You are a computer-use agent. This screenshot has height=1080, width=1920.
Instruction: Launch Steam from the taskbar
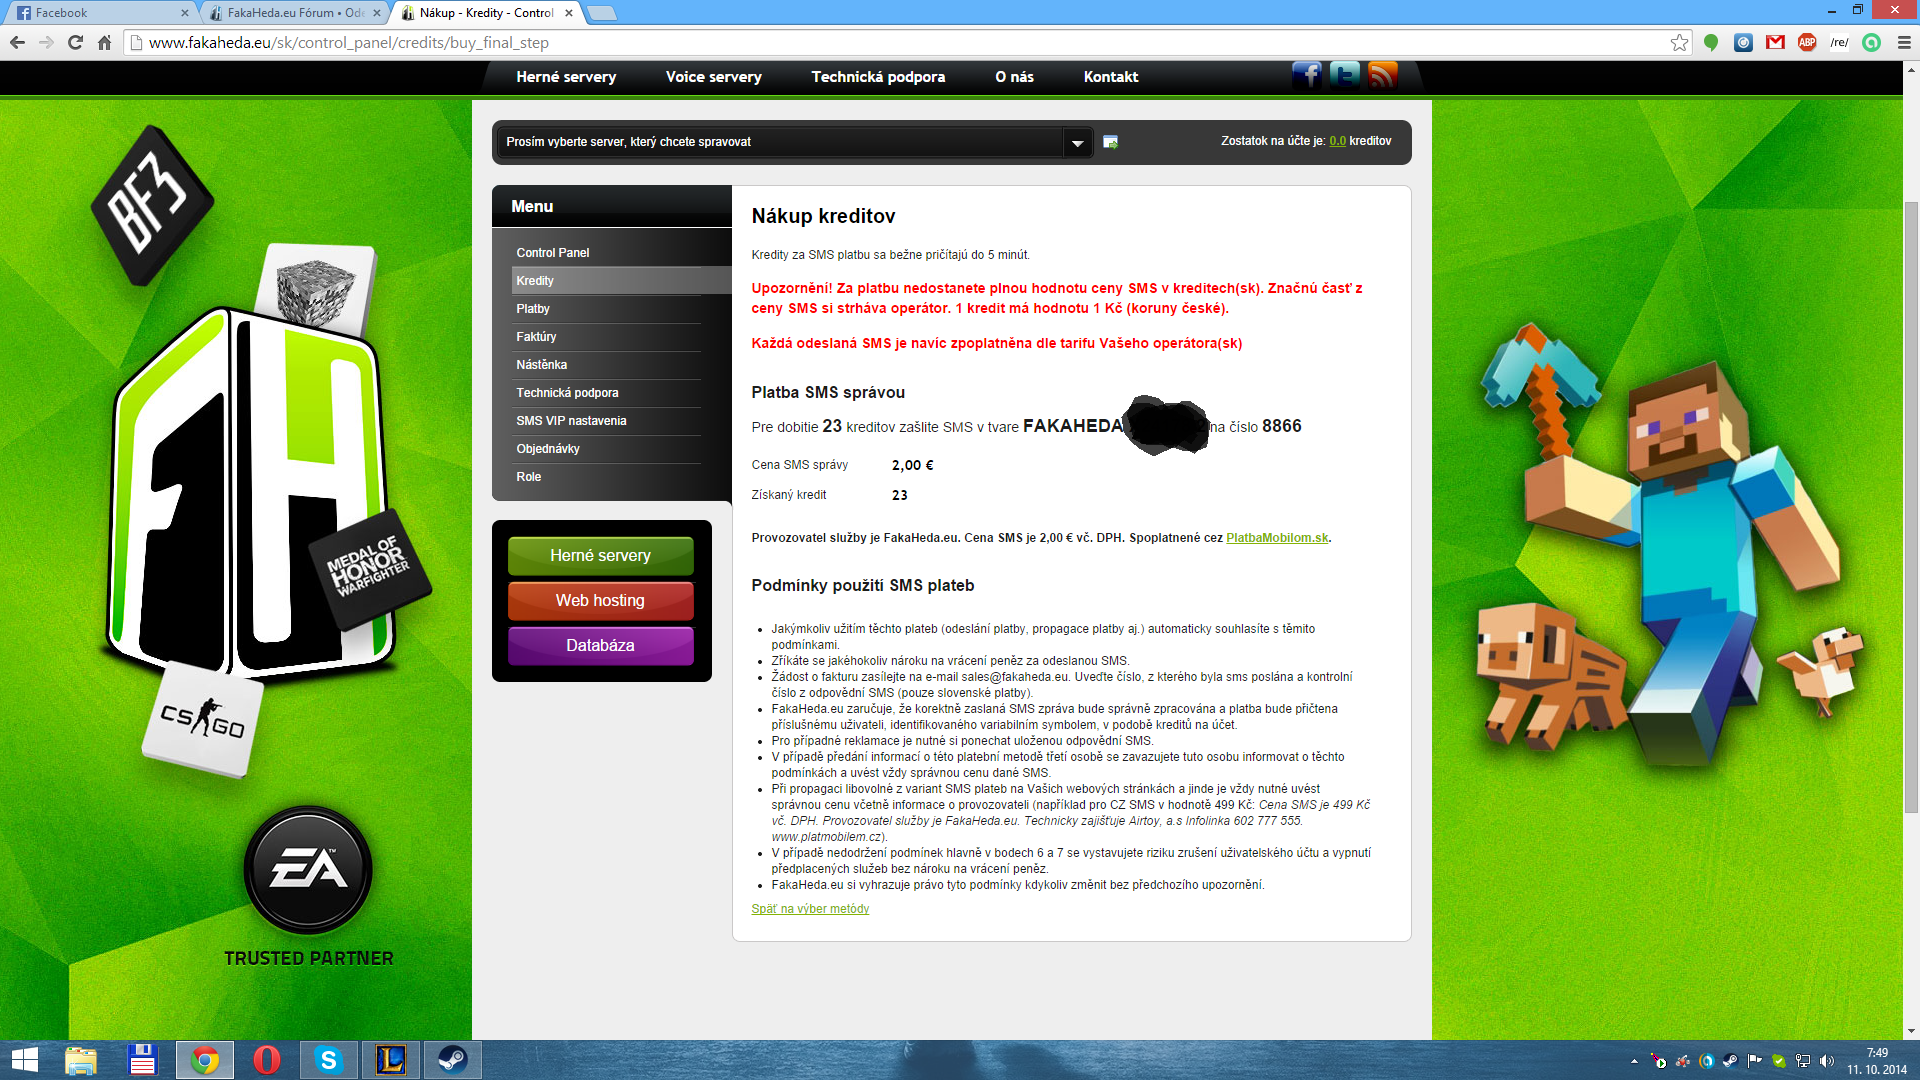(x=452, y=1059)
